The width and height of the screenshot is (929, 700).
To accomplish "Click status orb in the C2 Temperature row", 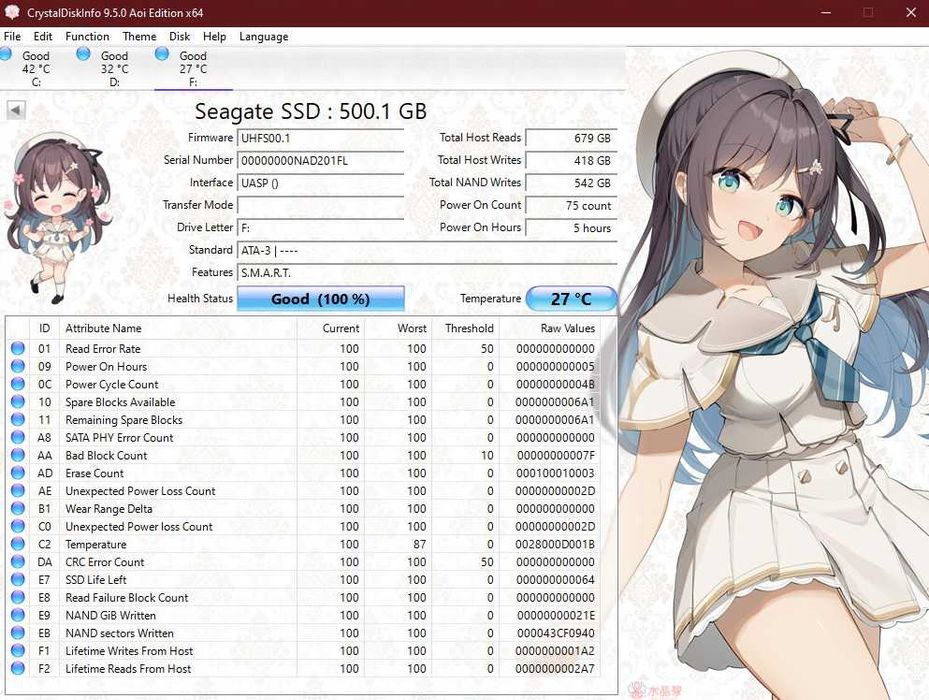I will tap(18, 544).
